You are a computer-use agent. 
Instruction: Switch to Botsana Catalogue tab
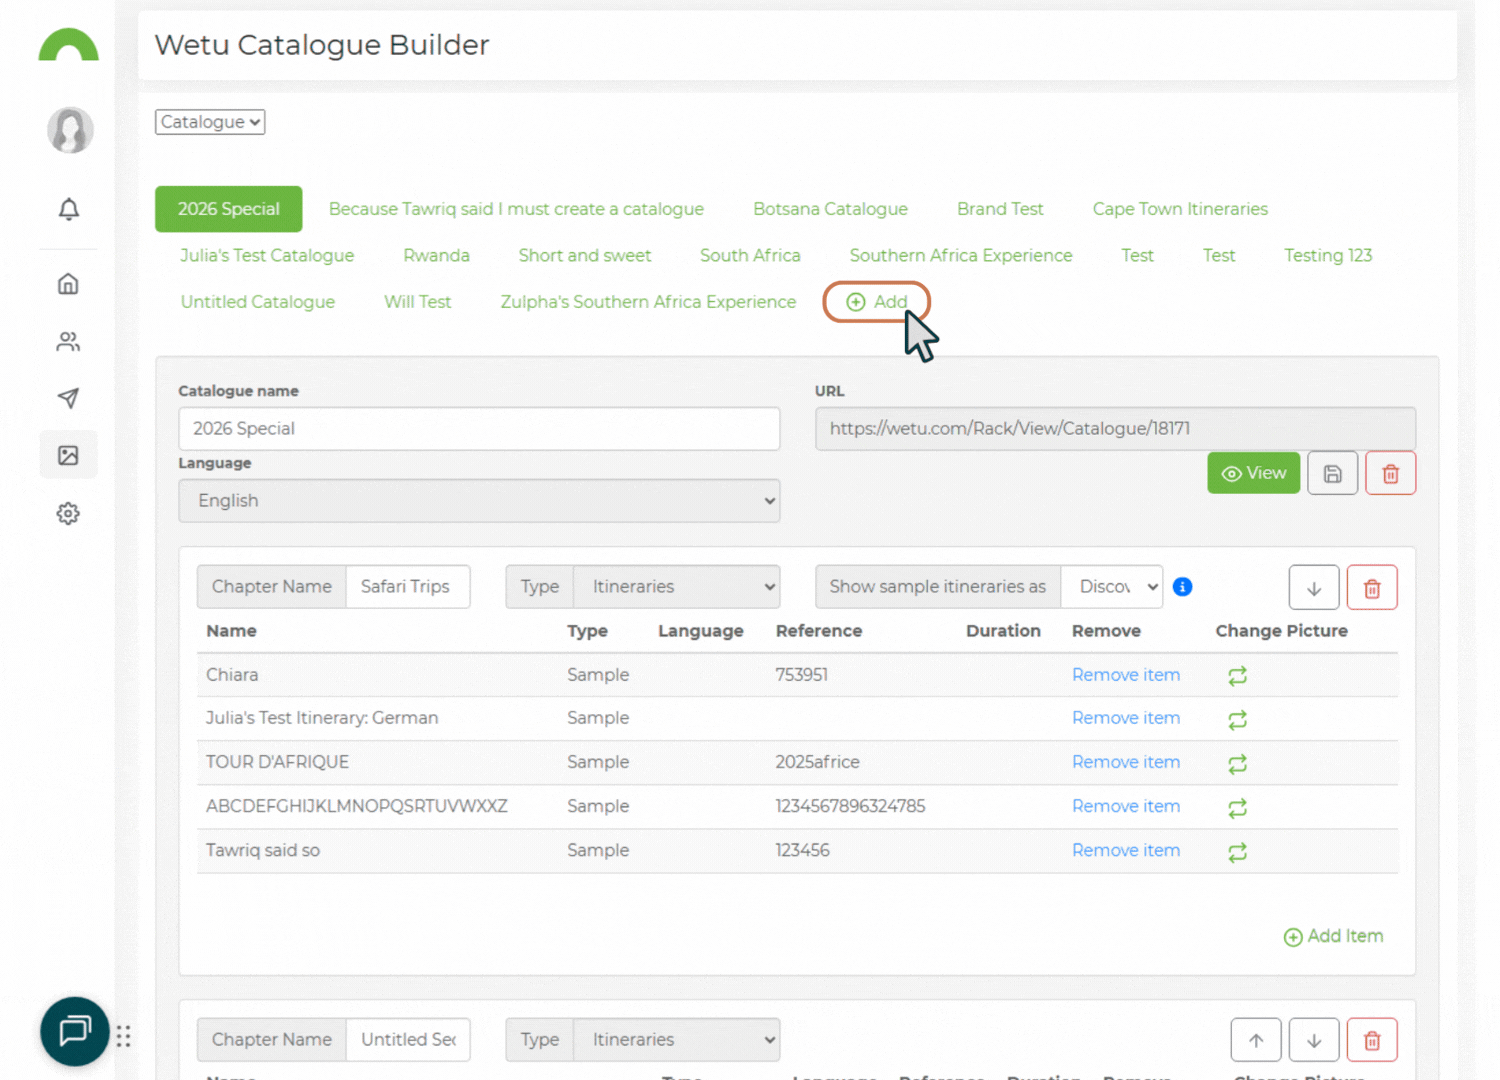(x=830, y=209)
